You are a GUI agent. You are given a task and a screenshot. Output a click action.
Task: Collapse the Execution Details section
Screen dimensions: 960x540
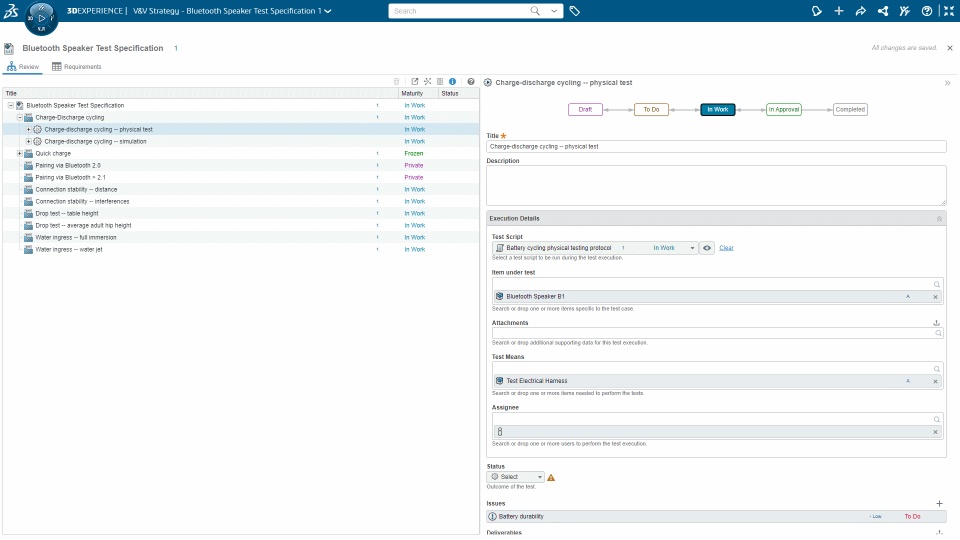pos(939,219)
